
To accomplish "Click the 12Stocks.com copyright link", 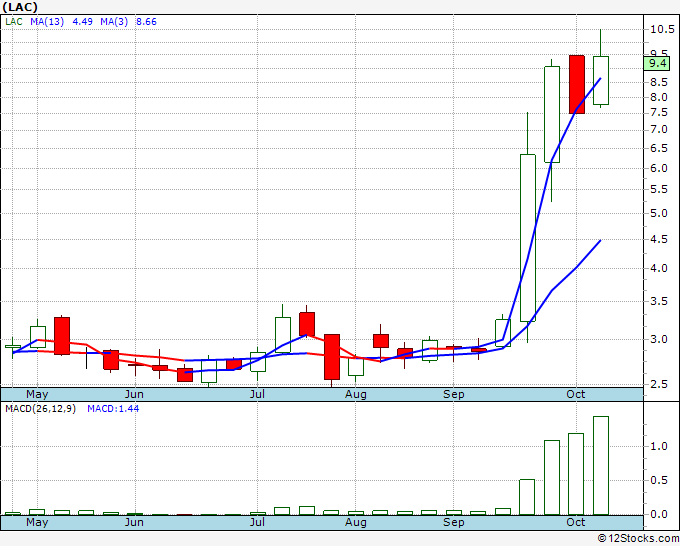I will pyautogui.click(x=638, y=538).
